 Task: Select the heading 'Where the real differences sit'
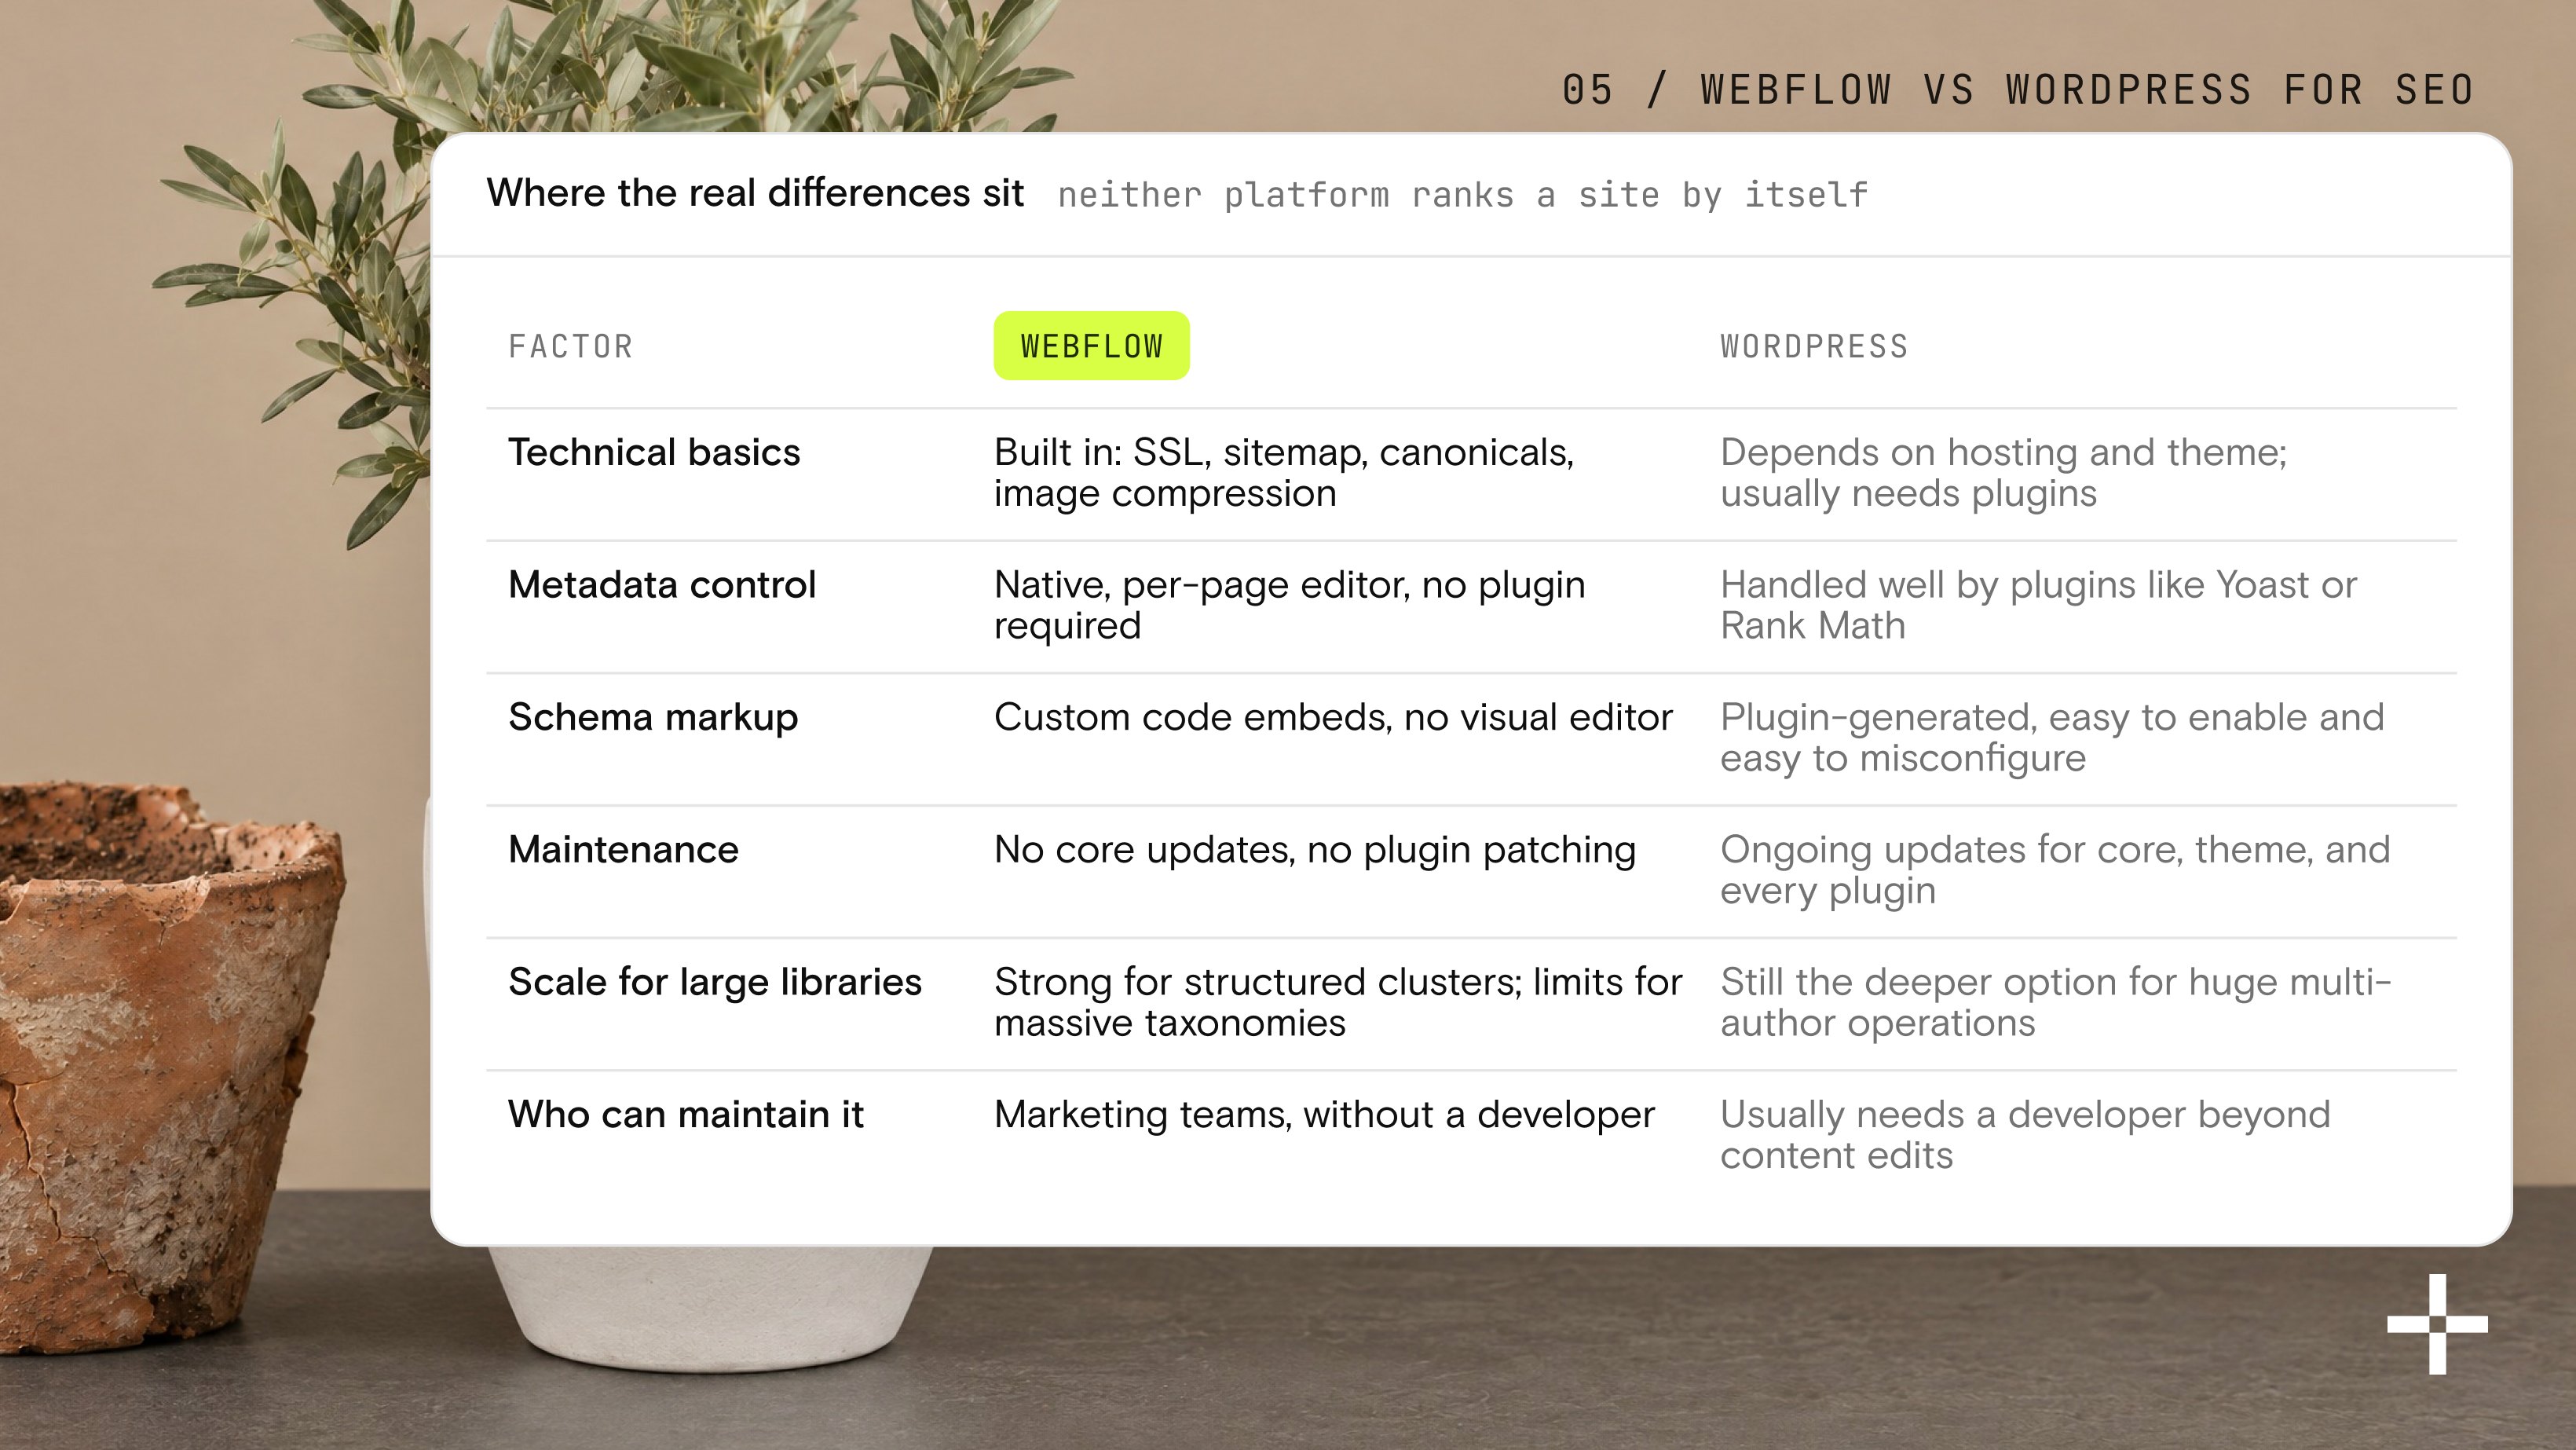coord(755,192)
